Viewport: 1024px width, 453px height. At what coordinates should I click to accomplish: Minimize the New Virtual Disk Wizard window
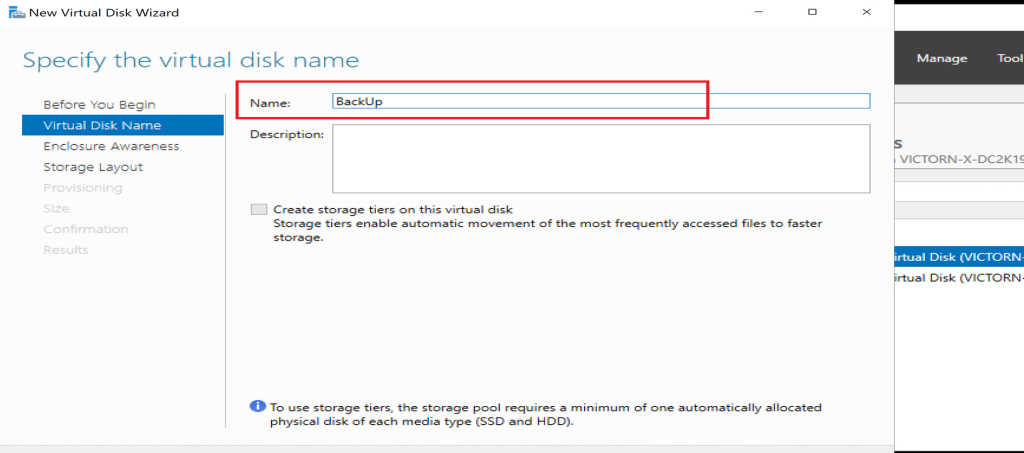pyautogui.click(x=750, y=12)
